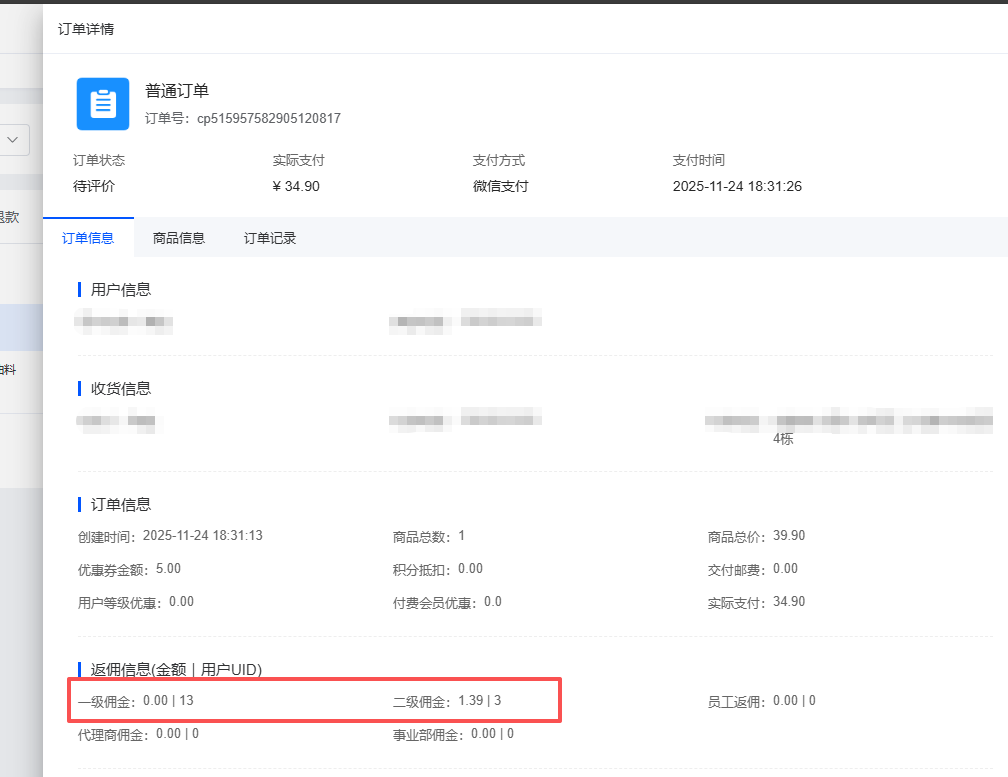The width and height of the screenshot is (1008, 777).
Task: Click the 优惠券金额 value 5.00
Action: coord(168,569)
